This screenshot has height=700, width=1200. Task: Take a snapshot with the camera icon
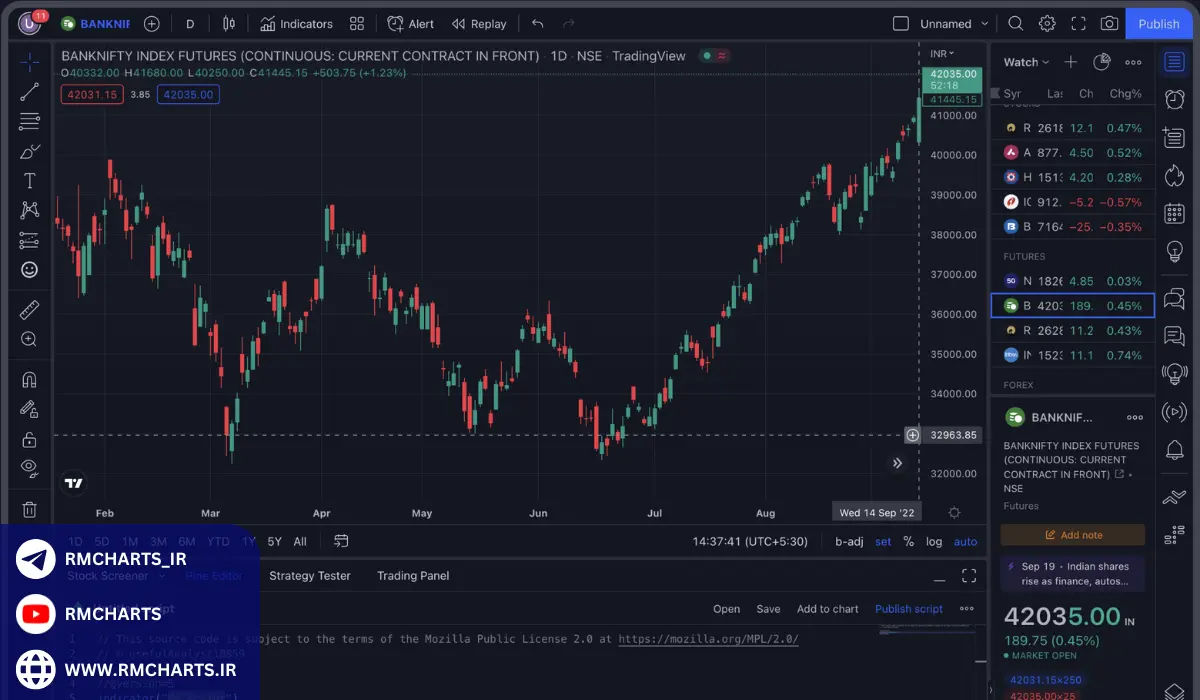(x=1109, y=24)
